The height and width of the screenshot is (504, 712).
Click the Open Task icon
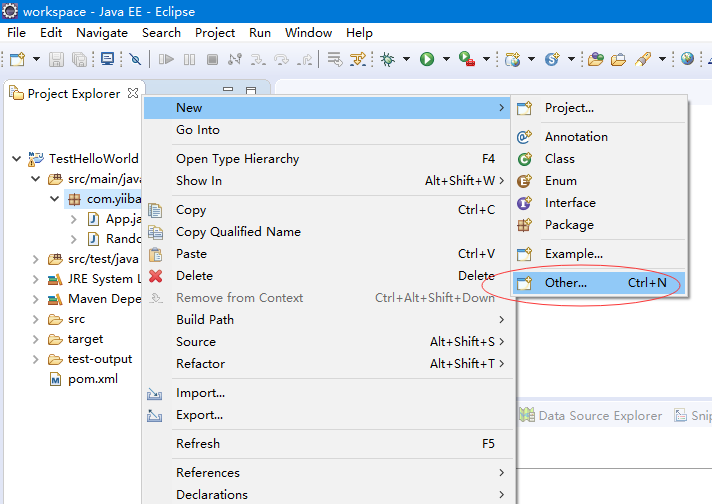[618, 59]
